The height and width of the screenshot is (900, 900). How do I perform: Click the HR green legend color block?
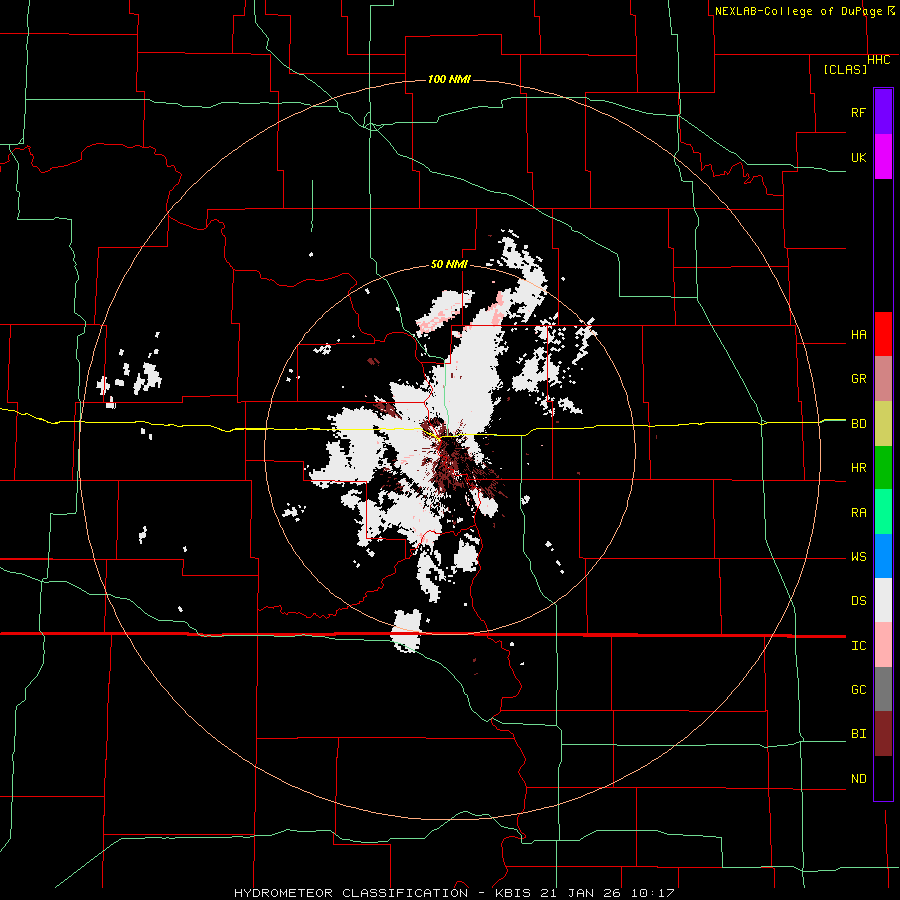coord(883,468)
